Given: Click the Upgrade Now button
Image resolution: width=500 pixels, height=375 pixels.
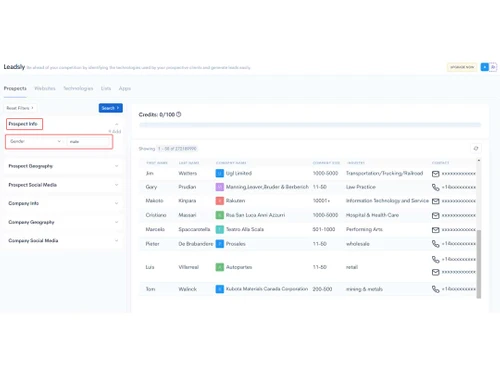Looking at the screenshot, I should click(462, 67).
